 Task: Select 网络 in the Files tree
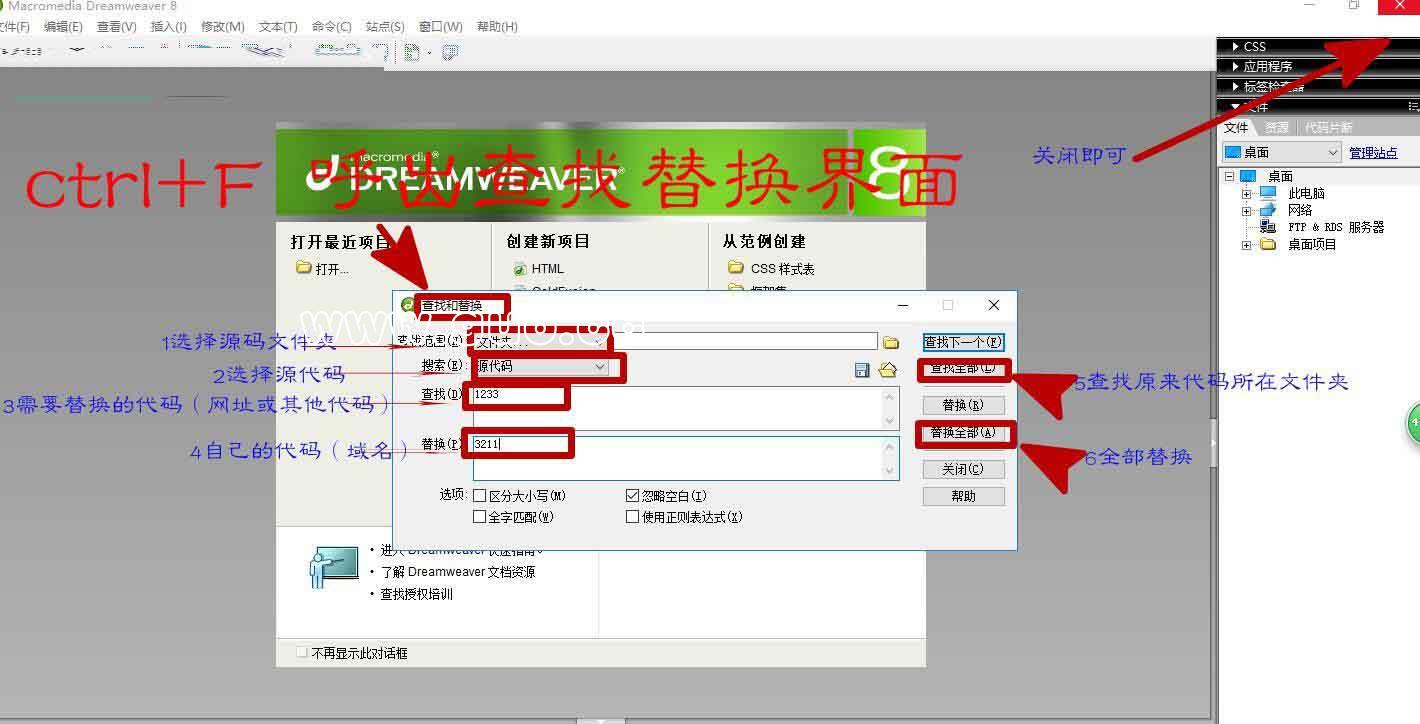[x=1300, y=210]
